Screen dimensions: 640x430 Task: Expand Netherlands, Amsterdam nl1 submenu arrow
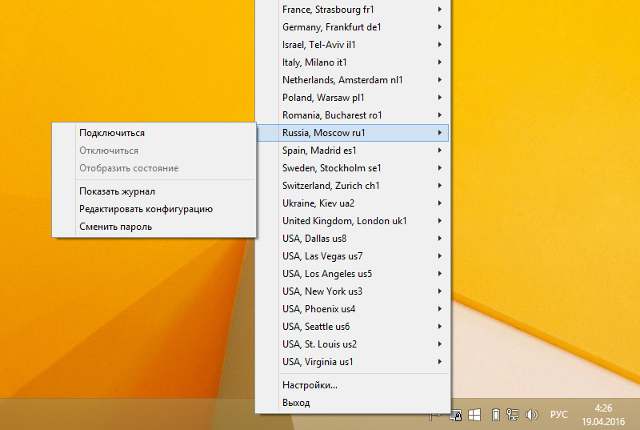point(440,80)
